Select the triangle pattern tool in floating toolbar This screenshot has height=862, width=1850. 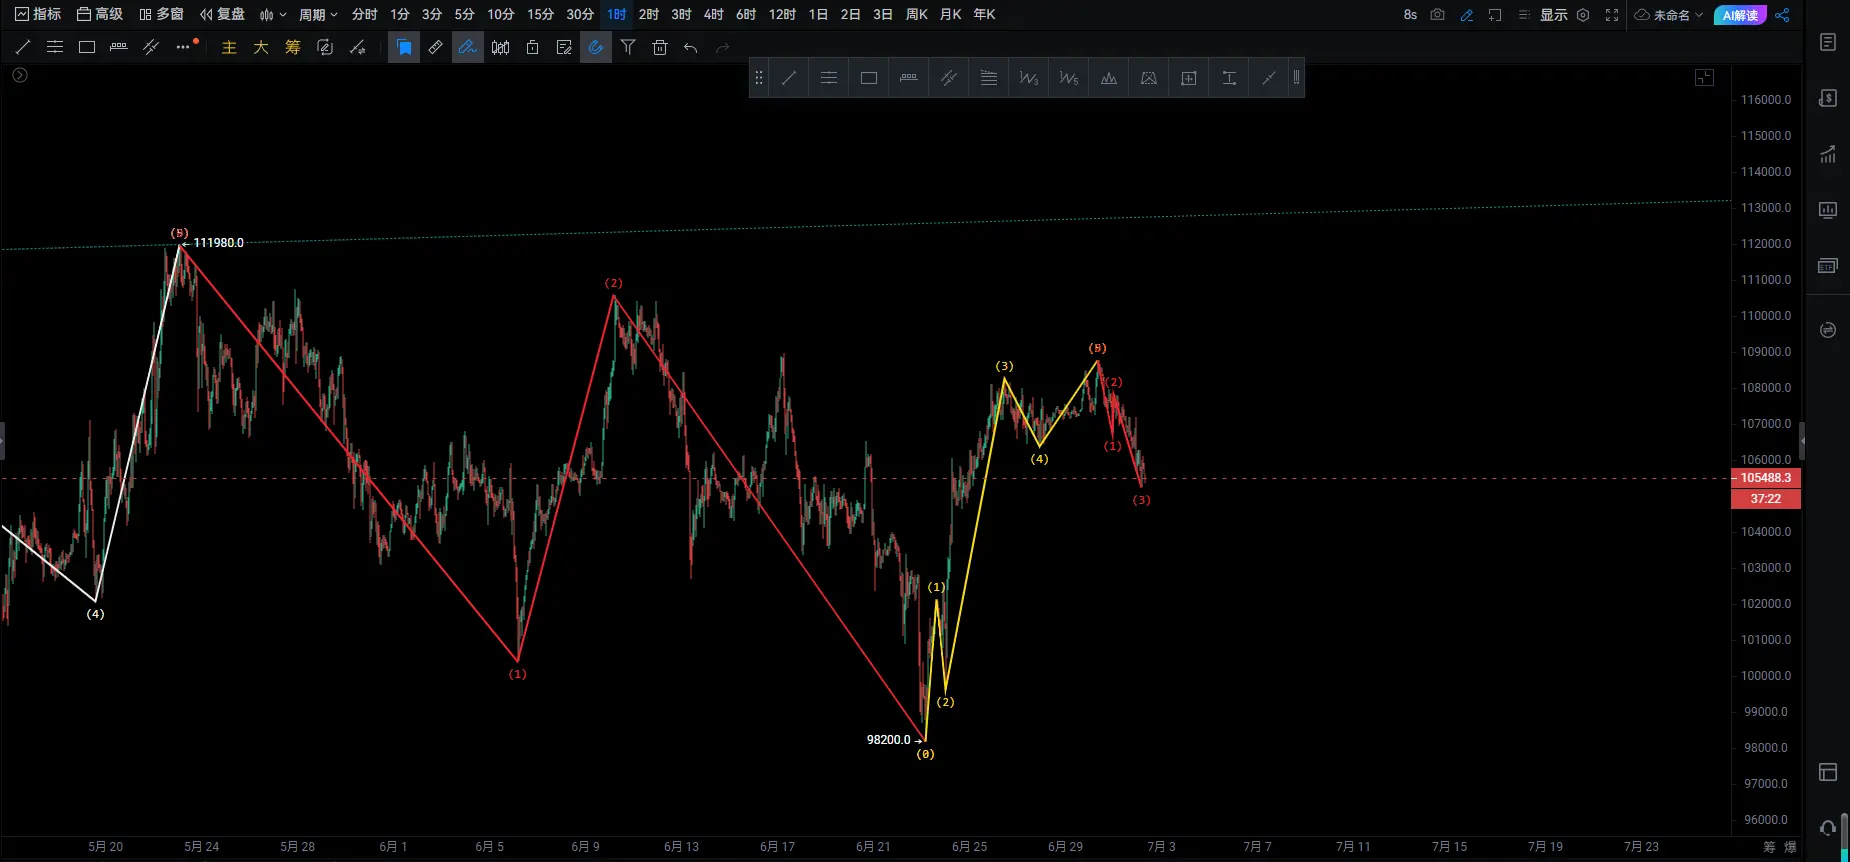1109,78
